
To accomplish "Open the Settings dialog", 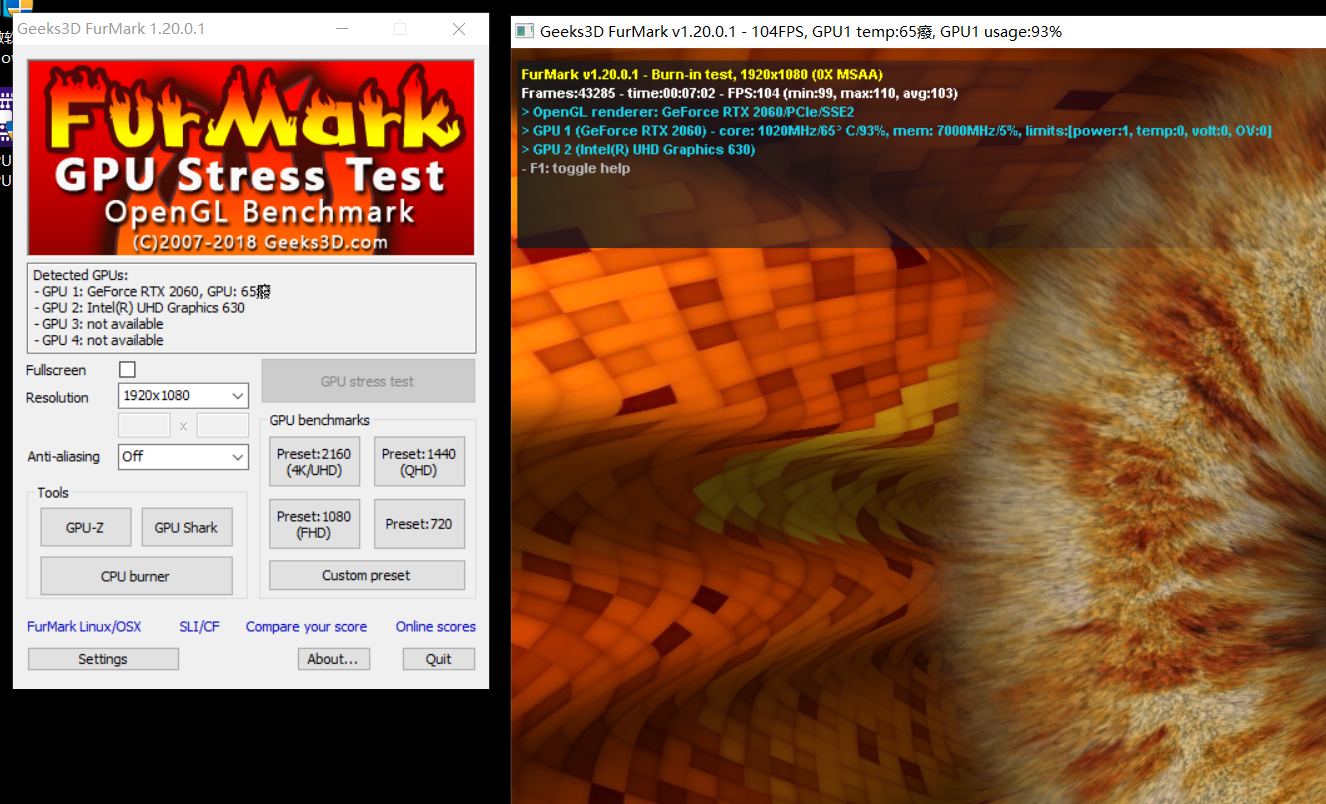I will point(103,659).
